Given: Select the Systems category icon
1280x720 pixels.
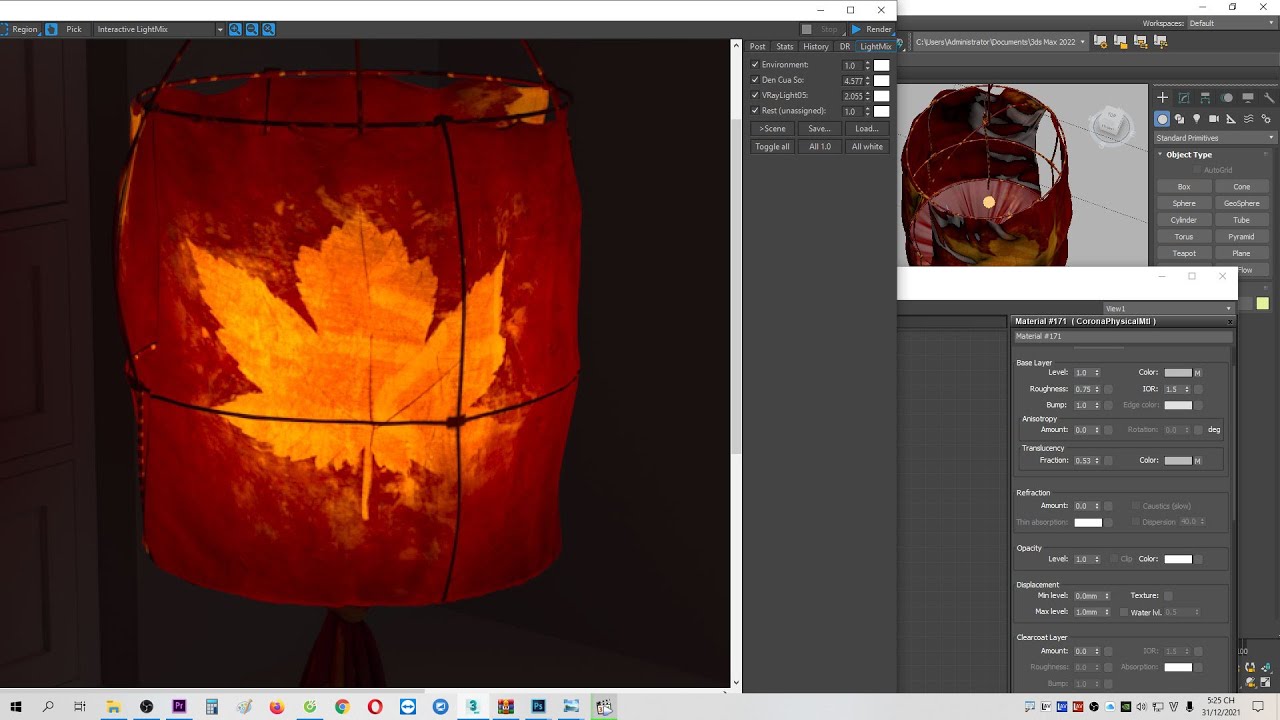Looking at the screenshot, I should [x=1266, y=119].
